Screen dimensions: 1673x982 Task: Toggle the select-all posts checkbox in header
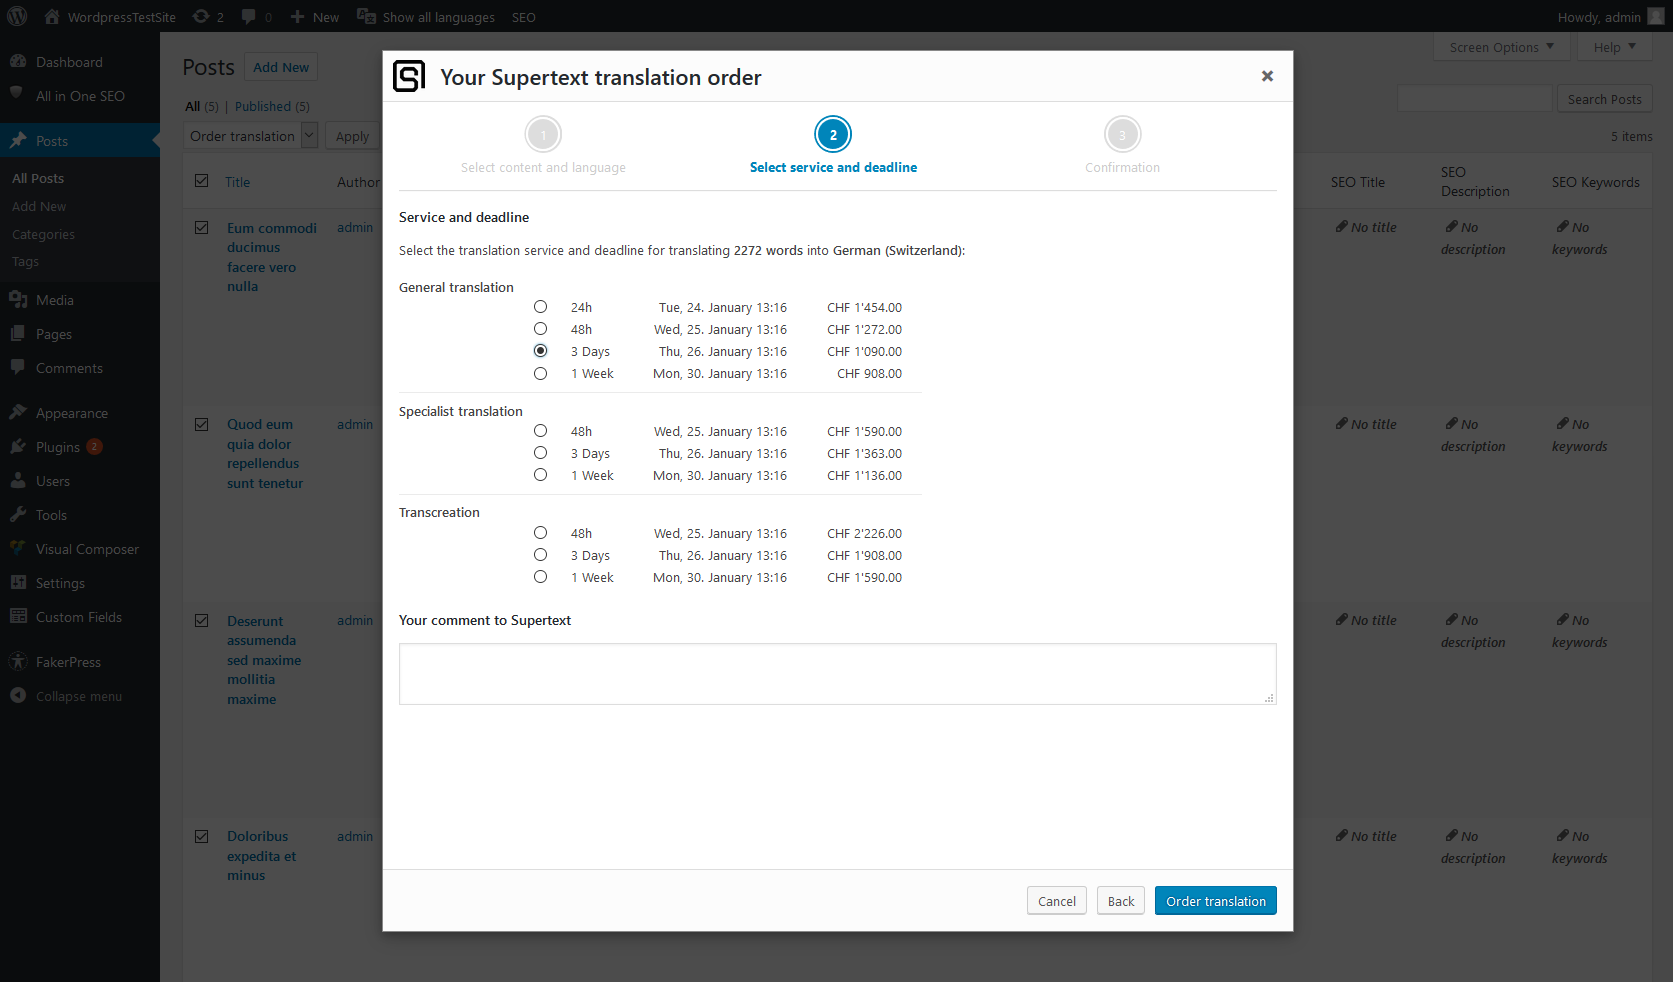(202, 181)
